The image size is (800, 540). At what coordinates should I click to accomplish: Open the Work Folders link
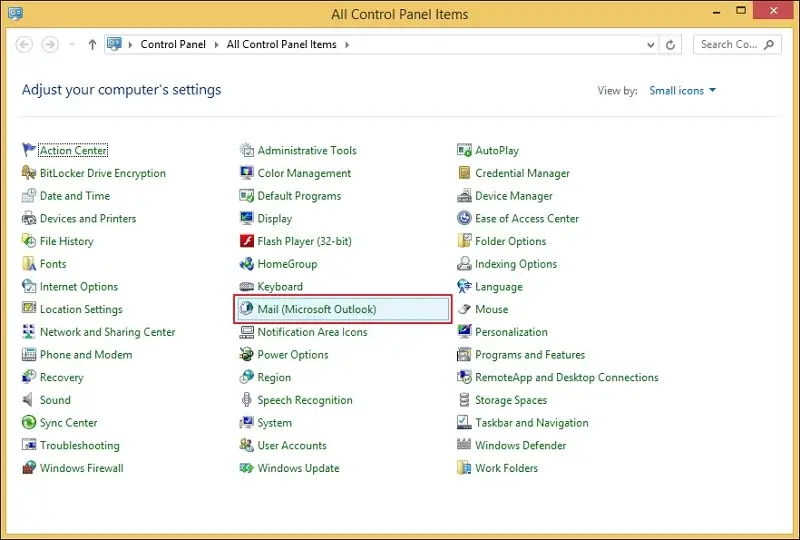tap(506, 468)
